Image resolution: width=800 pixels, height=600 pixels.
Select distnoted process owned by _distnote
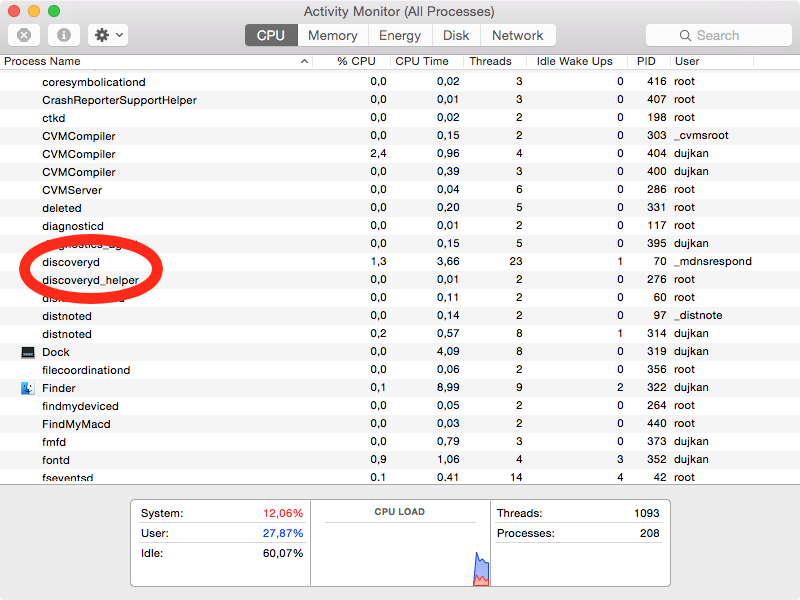point(400,316)
